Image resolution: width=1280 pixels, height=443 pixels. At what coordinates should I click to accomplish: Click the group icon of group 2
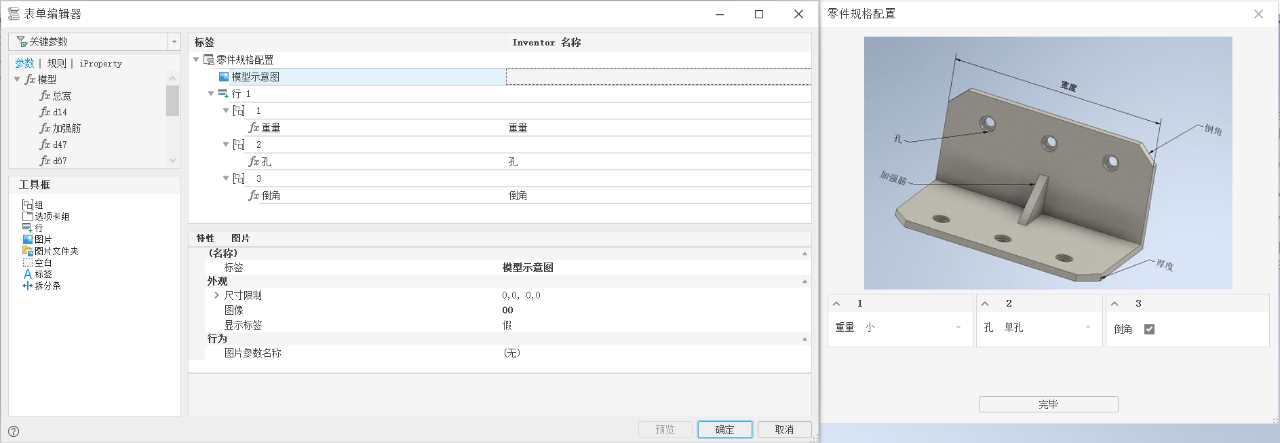(x=238, y=144)
